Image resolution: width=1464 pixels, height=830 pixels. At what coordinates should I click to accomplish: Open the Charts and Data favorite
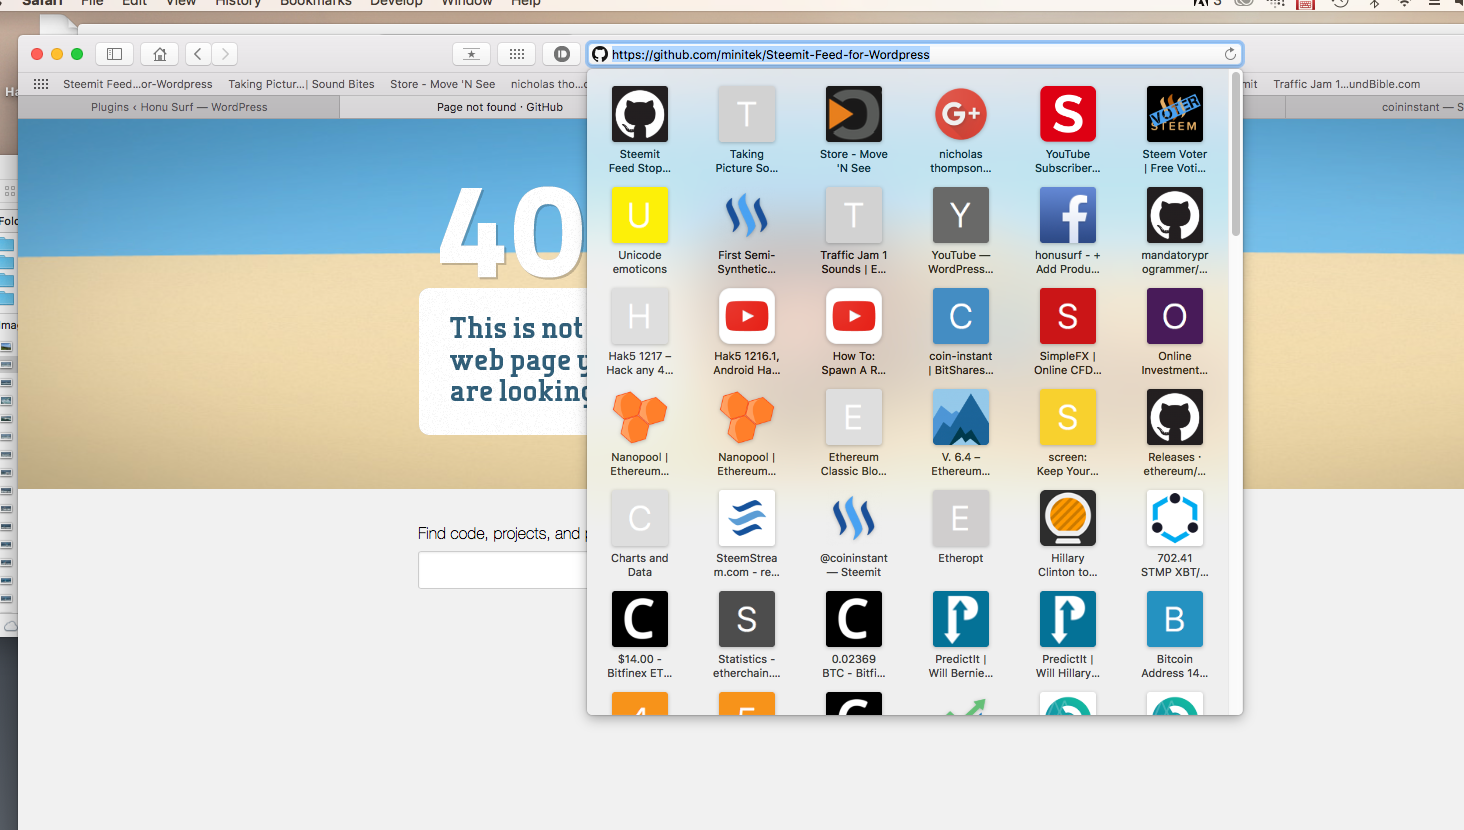[x=640, y=518]
